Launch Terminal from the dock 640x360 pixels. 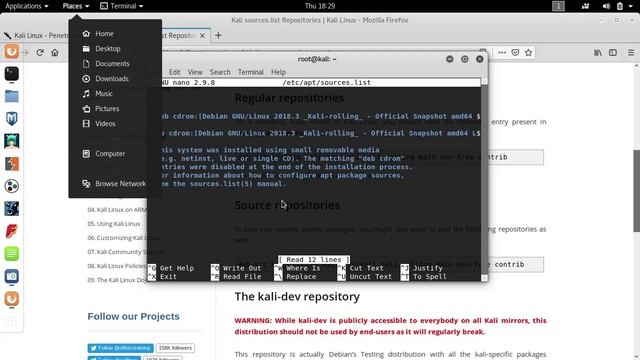(11, 74)
